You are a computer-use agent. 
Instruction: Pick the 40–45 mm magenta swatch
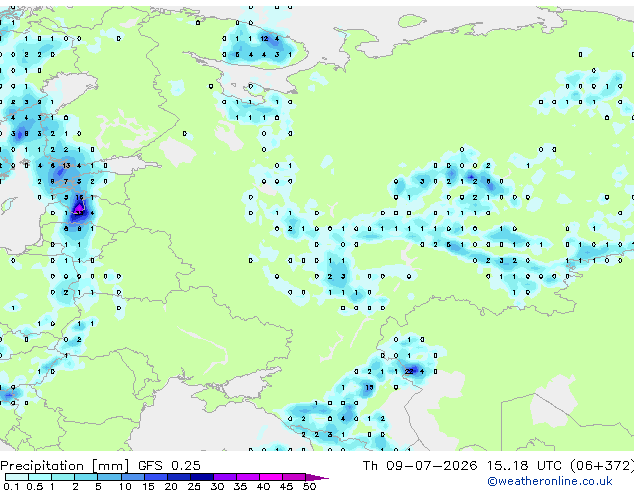pyautogui.click(x=271, y=477)
